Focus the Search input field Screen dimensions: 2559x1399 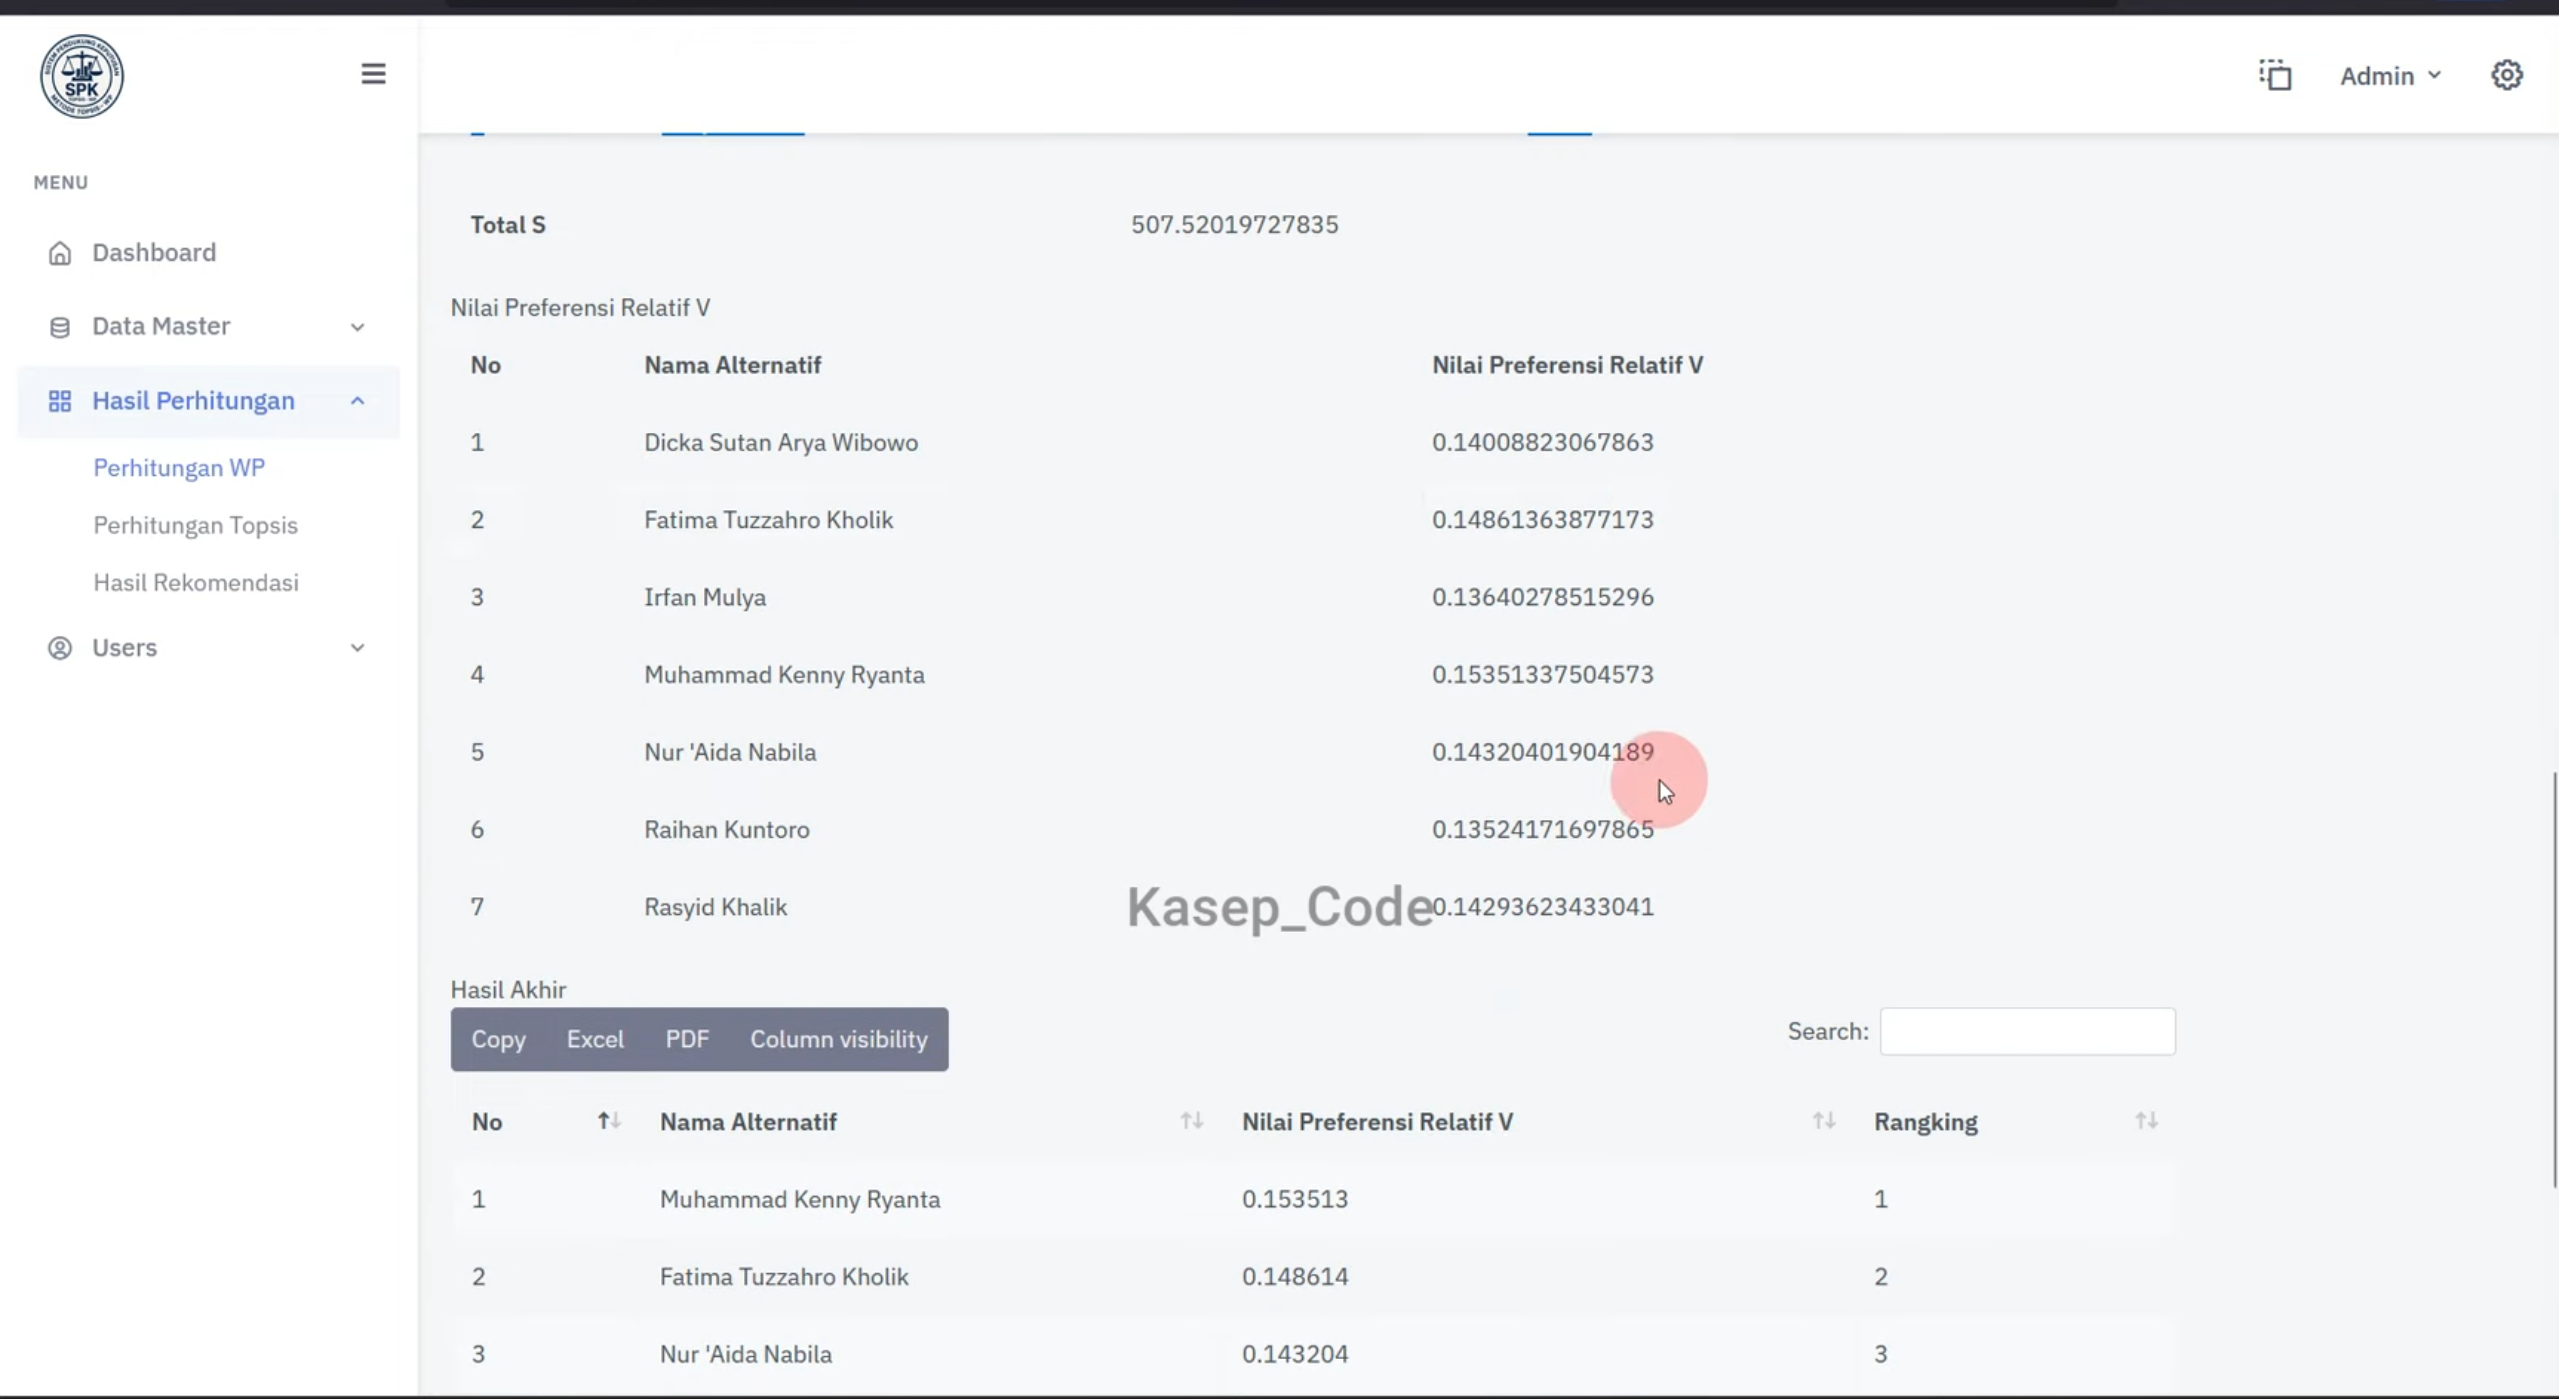2027,1031
